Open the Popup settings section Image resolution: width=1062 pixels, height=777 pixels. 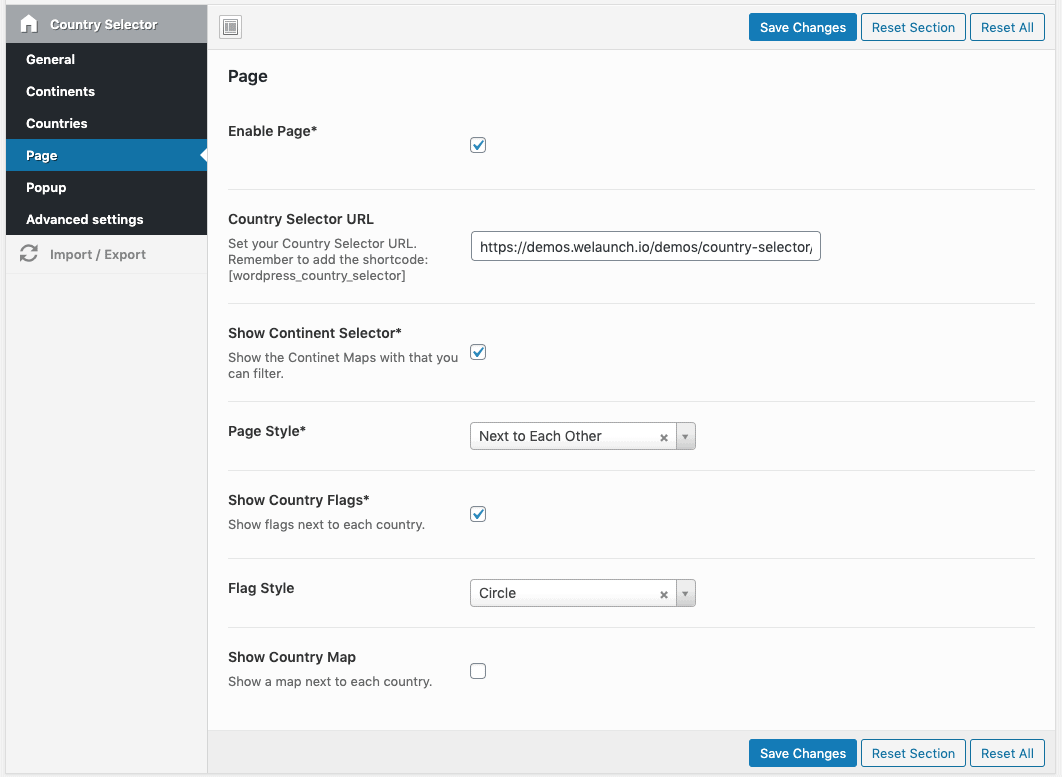(x=46, y=187)
